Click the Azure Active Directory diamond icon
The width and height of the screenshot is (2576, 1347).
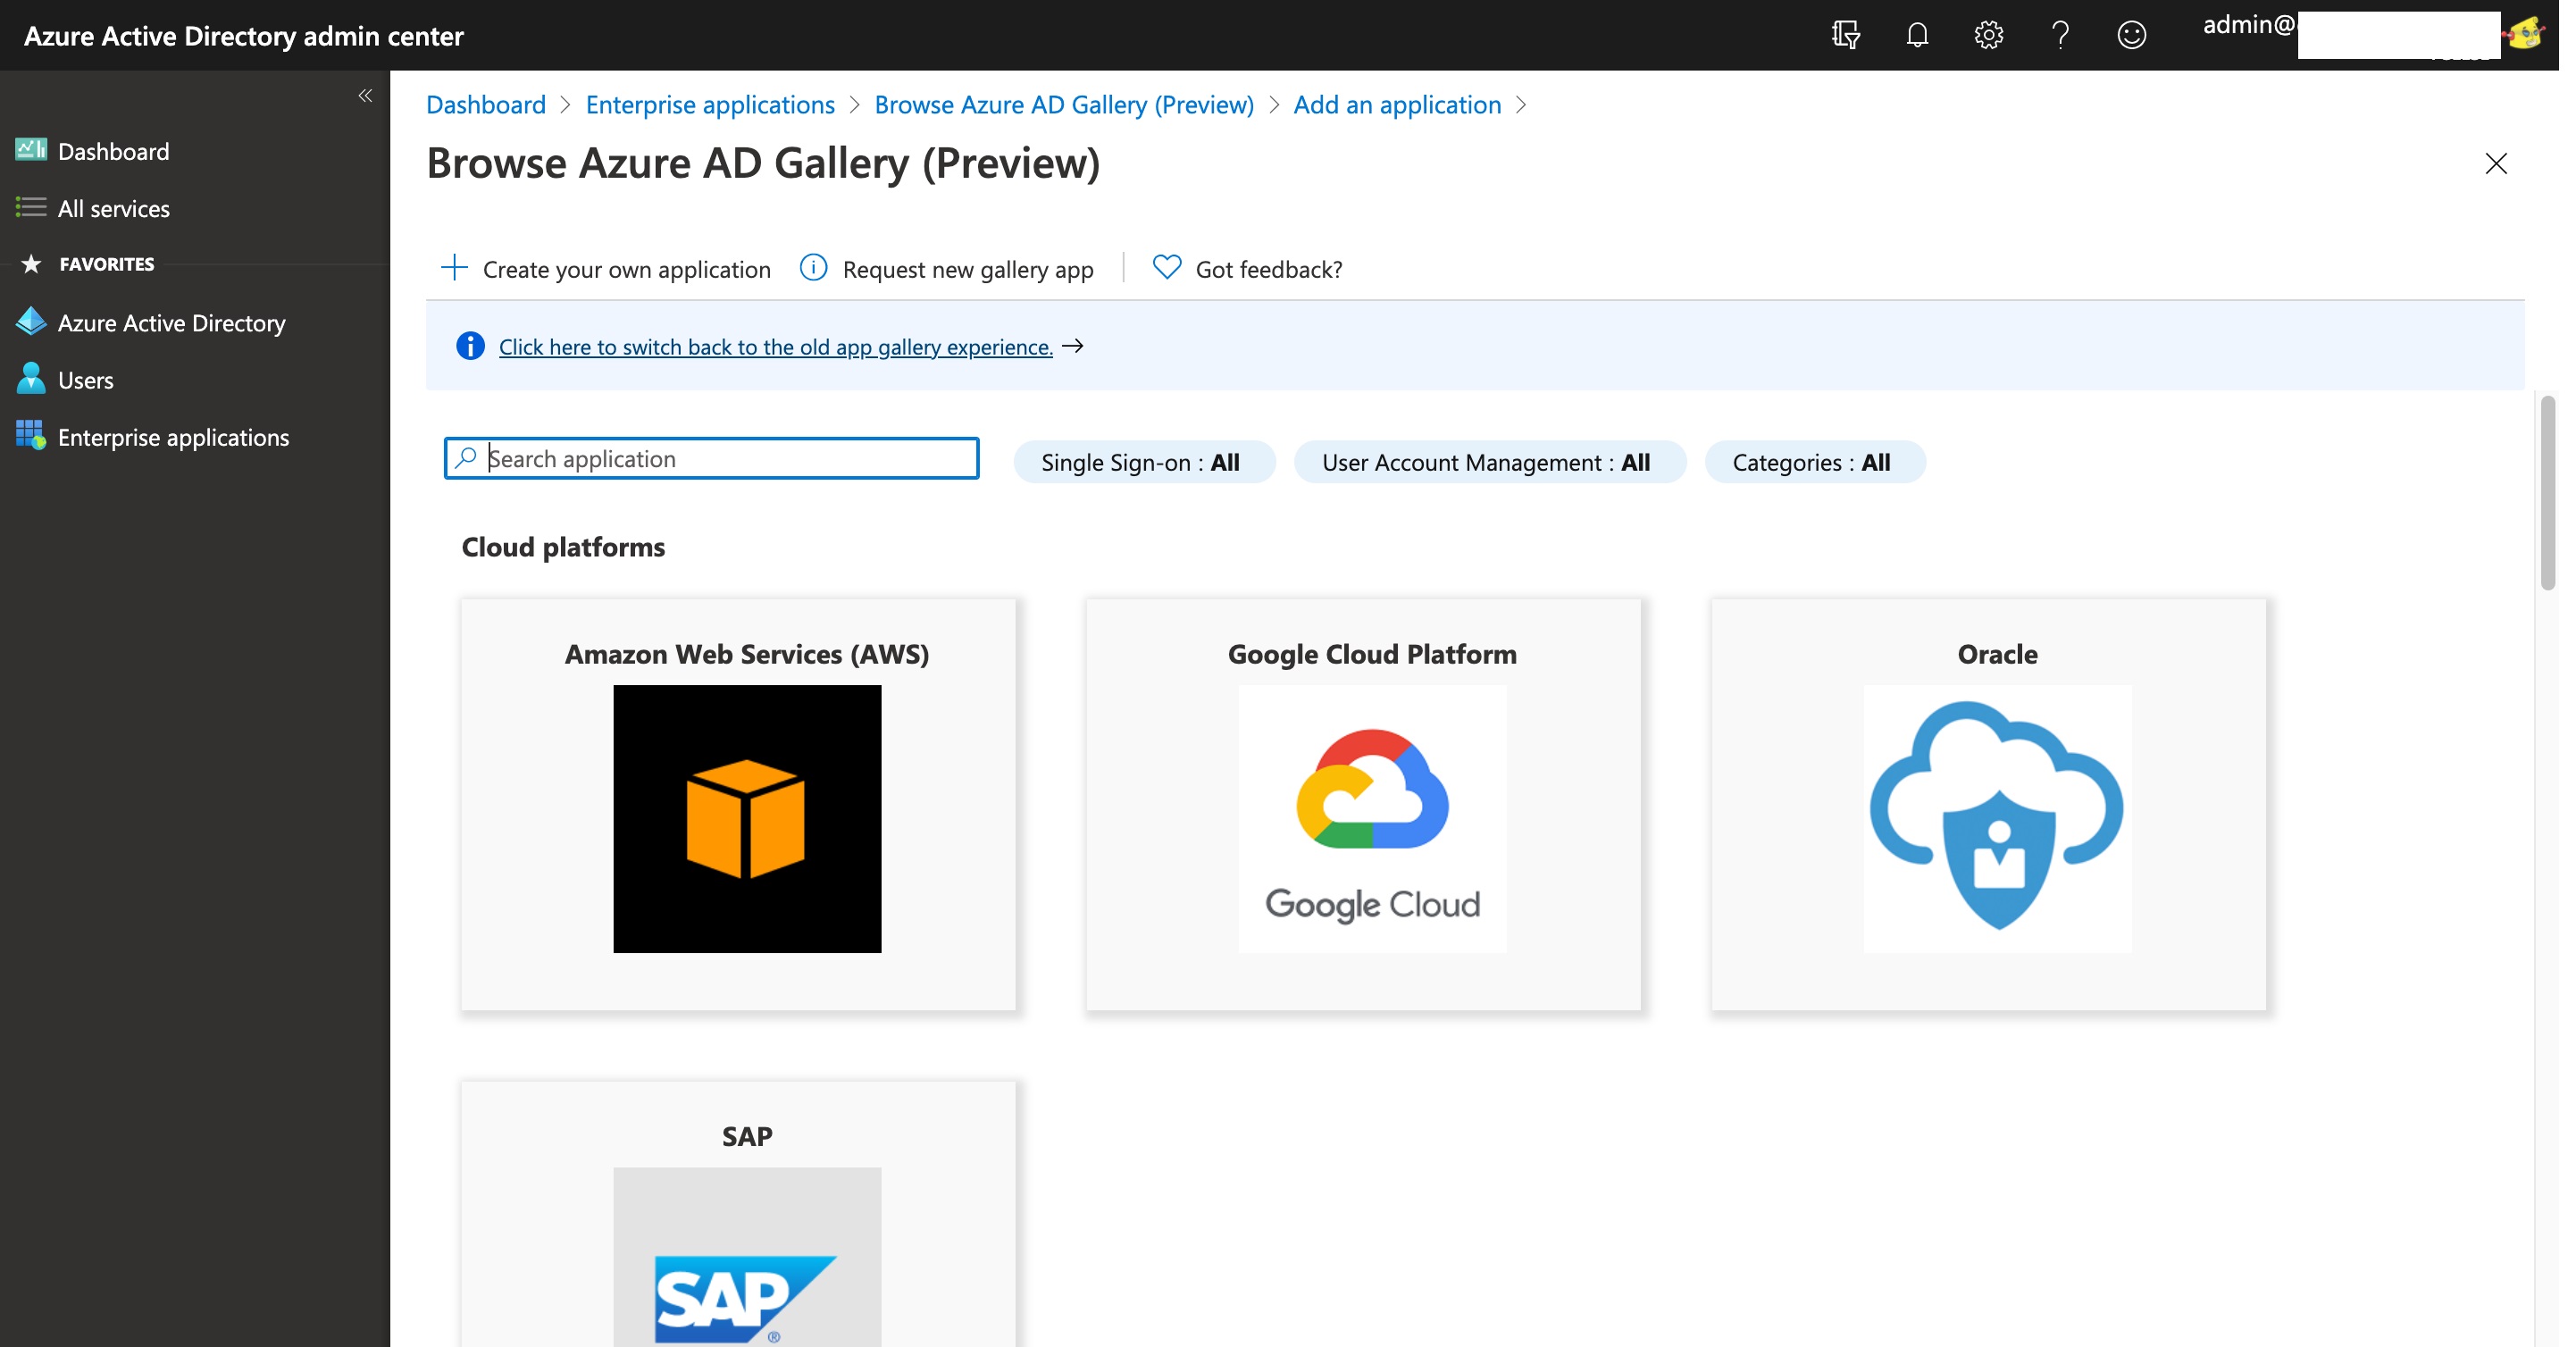31,322
